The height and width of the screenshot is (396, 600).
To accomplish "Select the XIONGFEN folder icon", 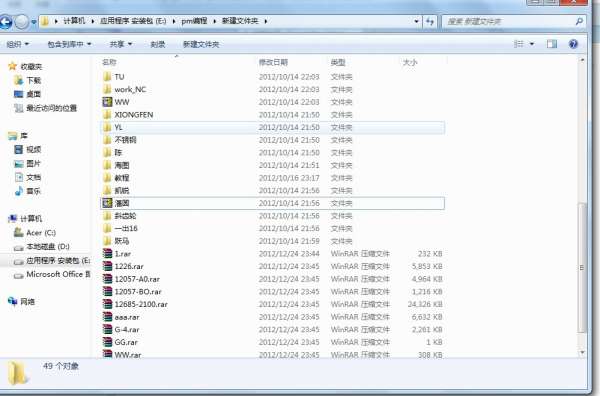I will tap(108, 114).
